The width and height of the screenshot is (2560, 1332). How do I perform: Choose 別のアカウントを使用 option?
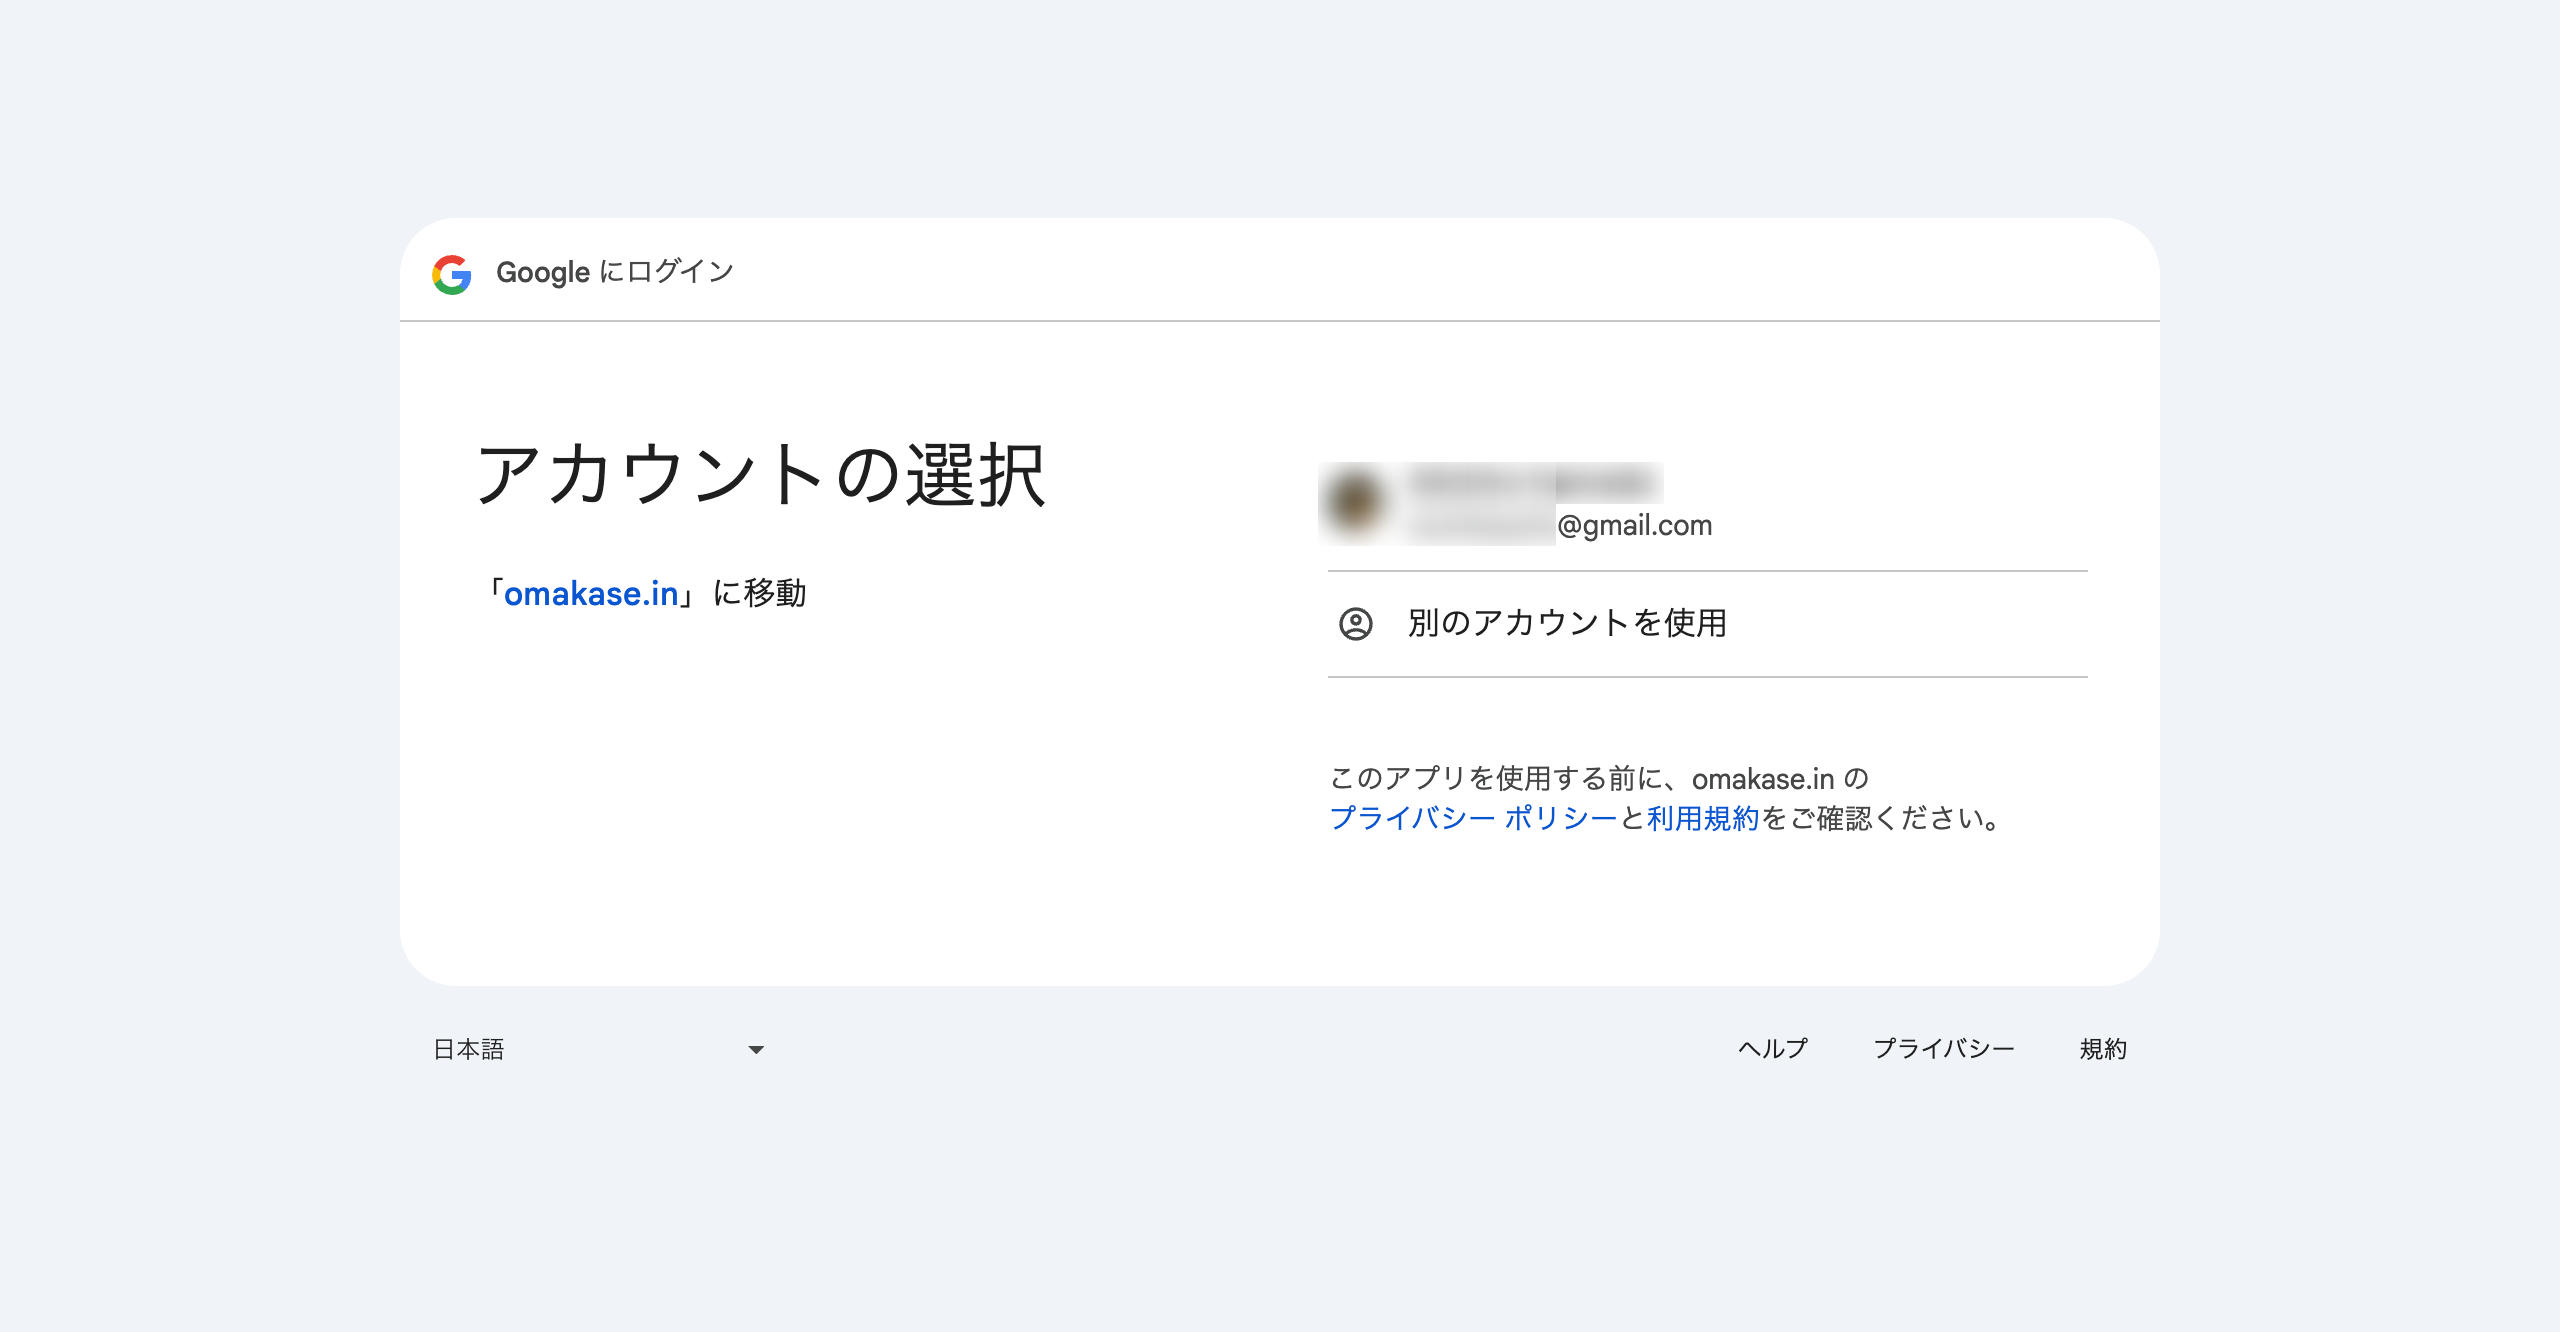tap(1707, 624)
